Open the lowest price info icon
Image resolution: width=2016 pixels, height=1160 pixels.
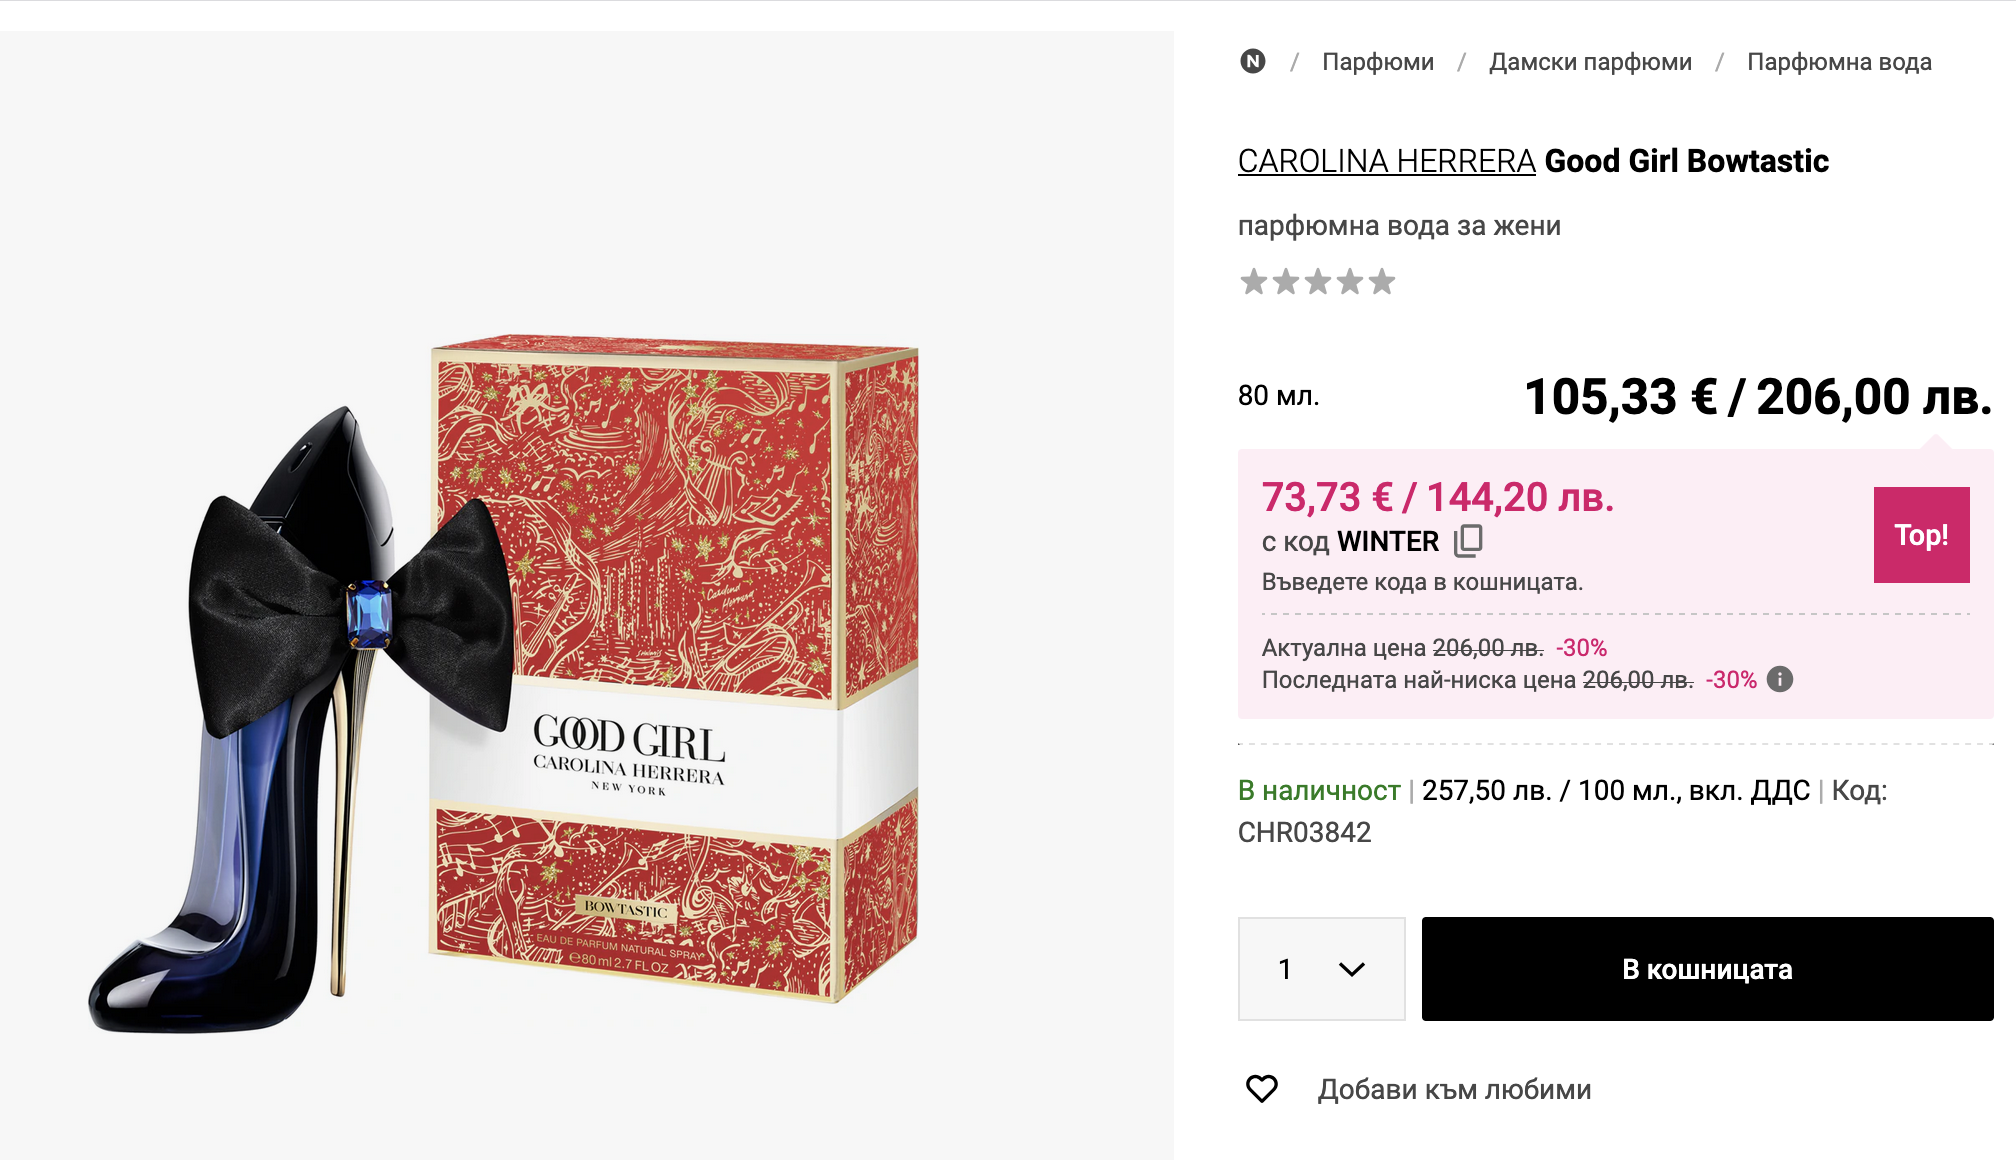[1780, 680]
